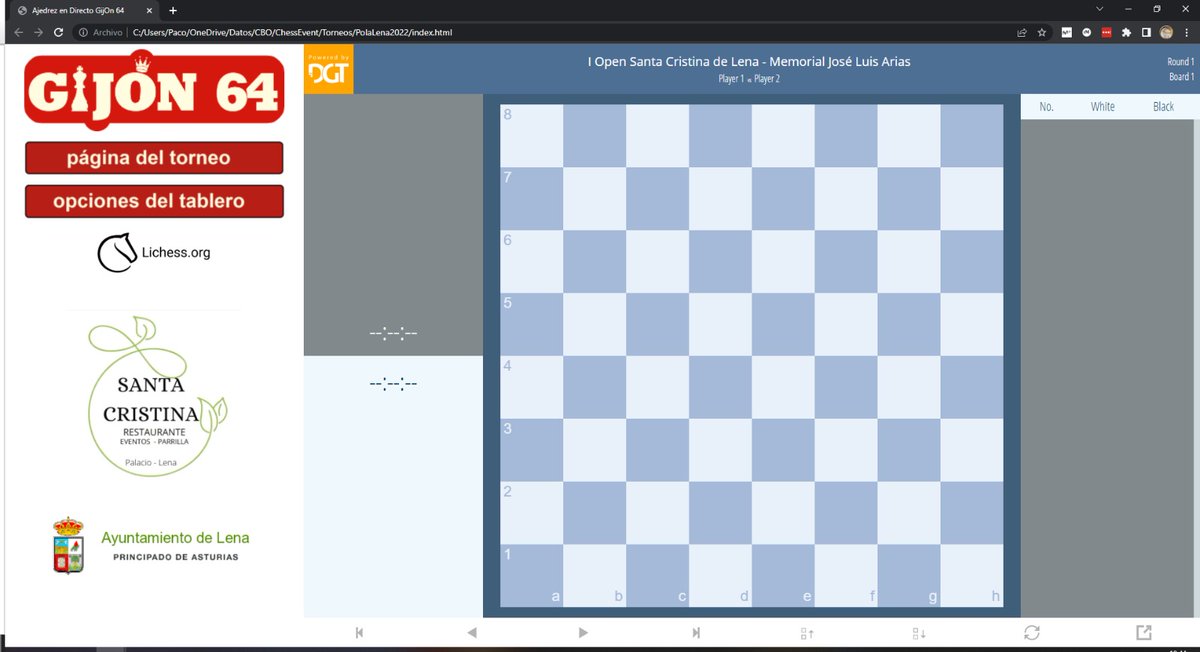Click the 'Player 1 « Player 2' text
Screen dimensions: 1200x652
[749, 79]
